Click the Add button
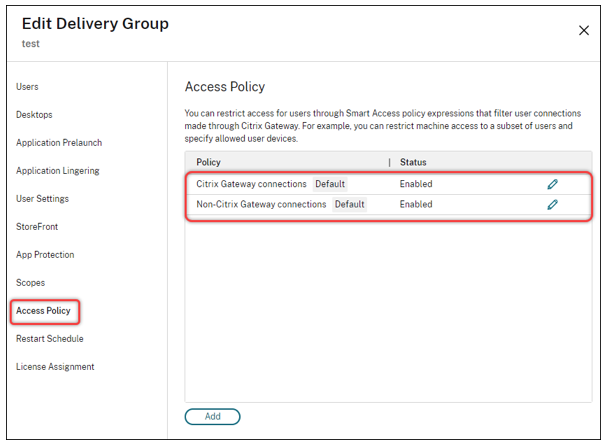Viewport: 607px width, 444px height. pos(212,416)
